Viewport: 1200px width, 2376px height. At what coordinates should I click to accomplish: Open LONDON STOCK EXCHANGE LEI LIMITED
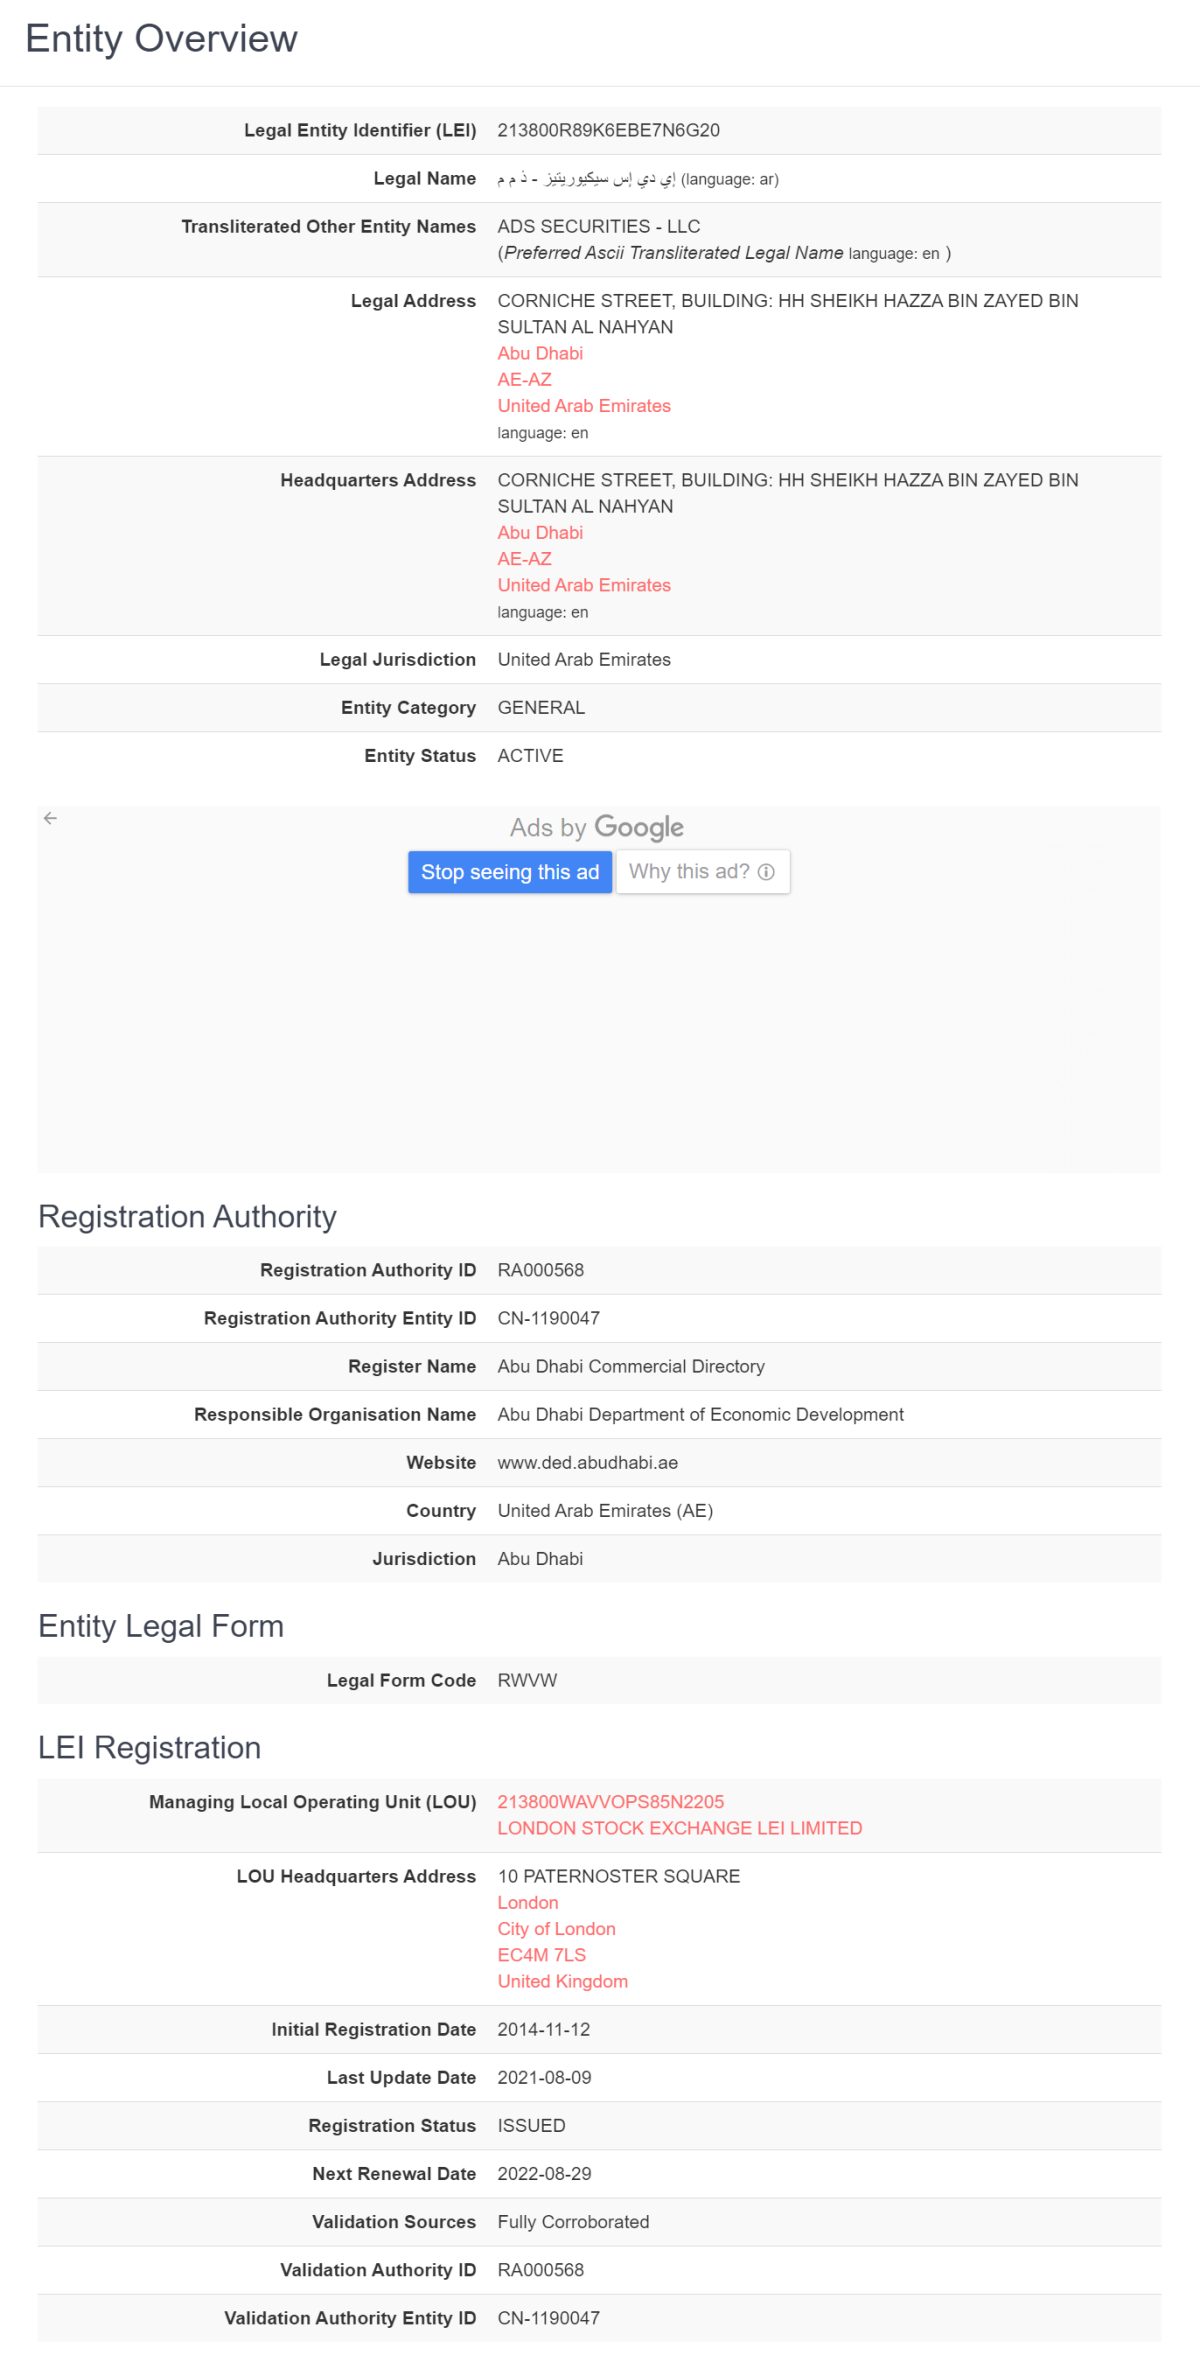click(x=679, y=1827)
